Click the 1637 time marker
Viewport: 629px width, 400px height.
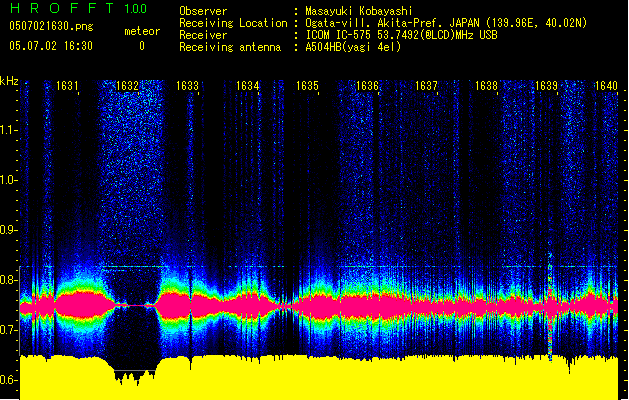tap(426, 86)
